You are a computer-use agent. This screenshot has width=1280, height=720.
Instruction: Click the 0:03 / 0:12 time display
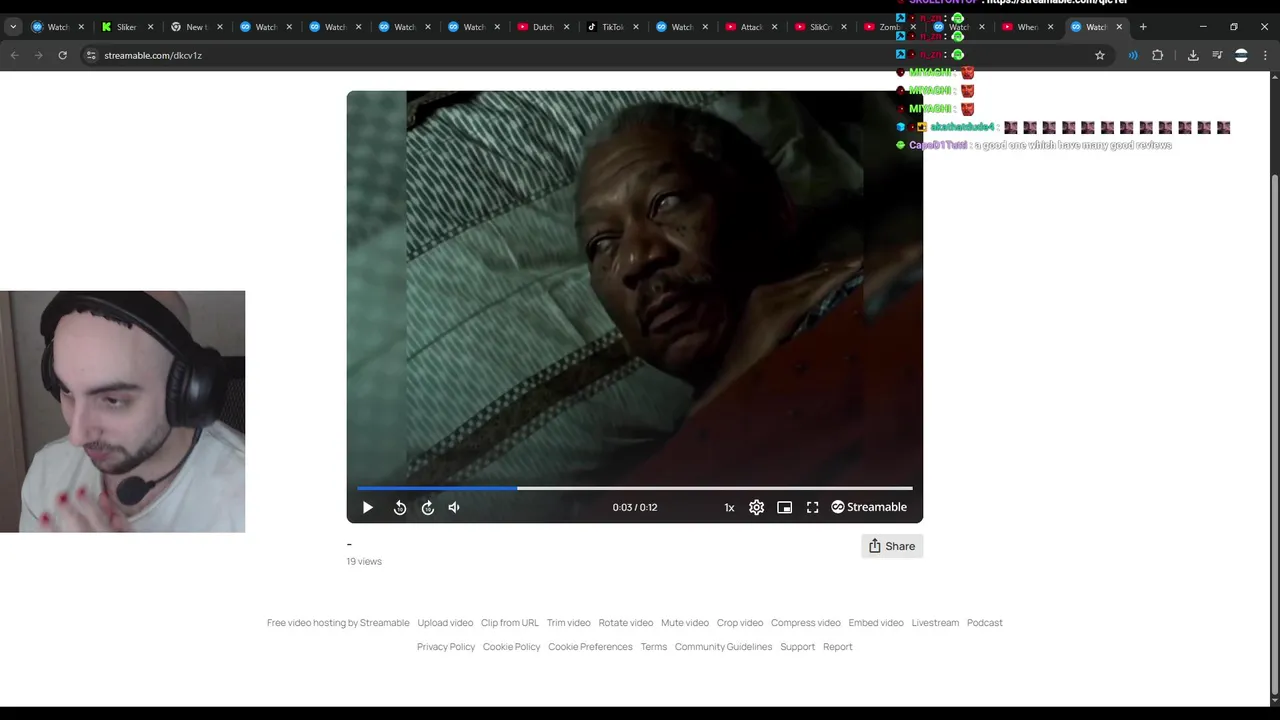(x=635, y=507)
